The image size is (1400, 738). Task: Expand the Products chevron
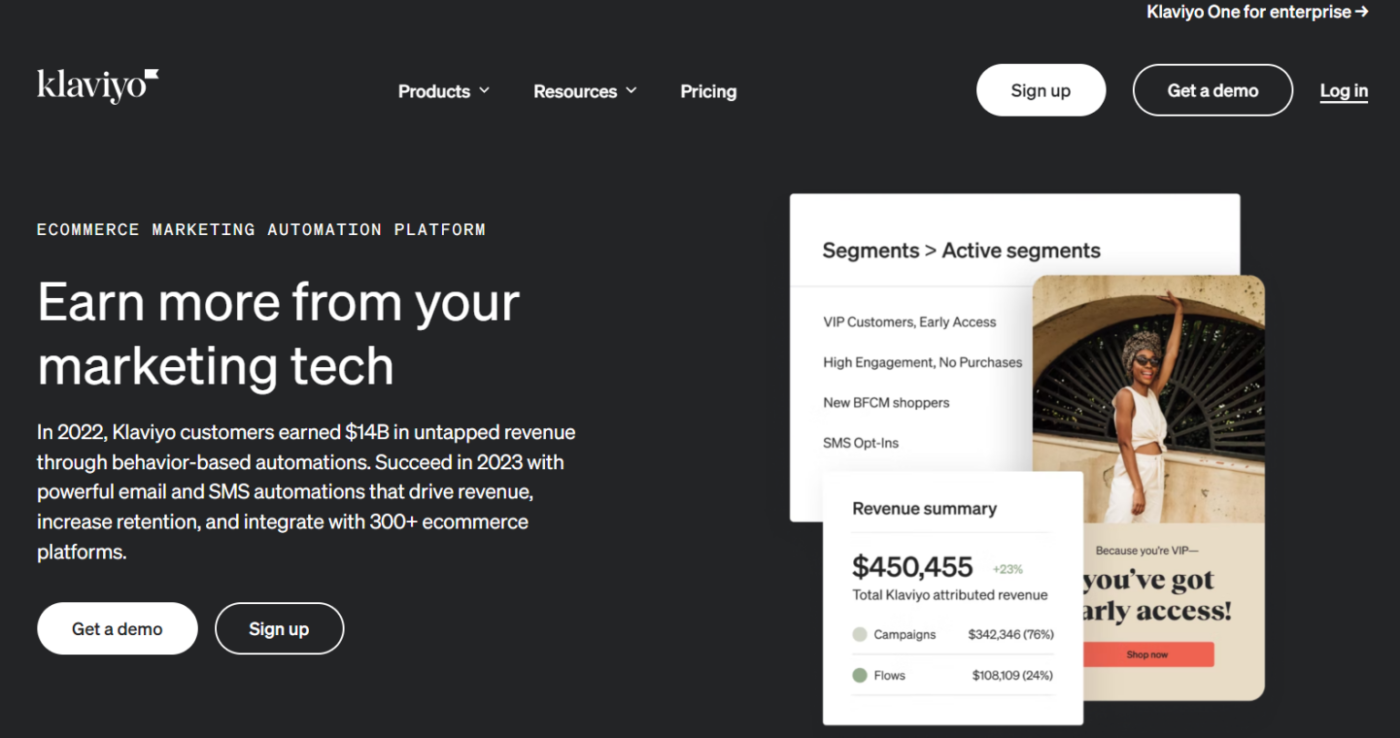pos(484,91)
